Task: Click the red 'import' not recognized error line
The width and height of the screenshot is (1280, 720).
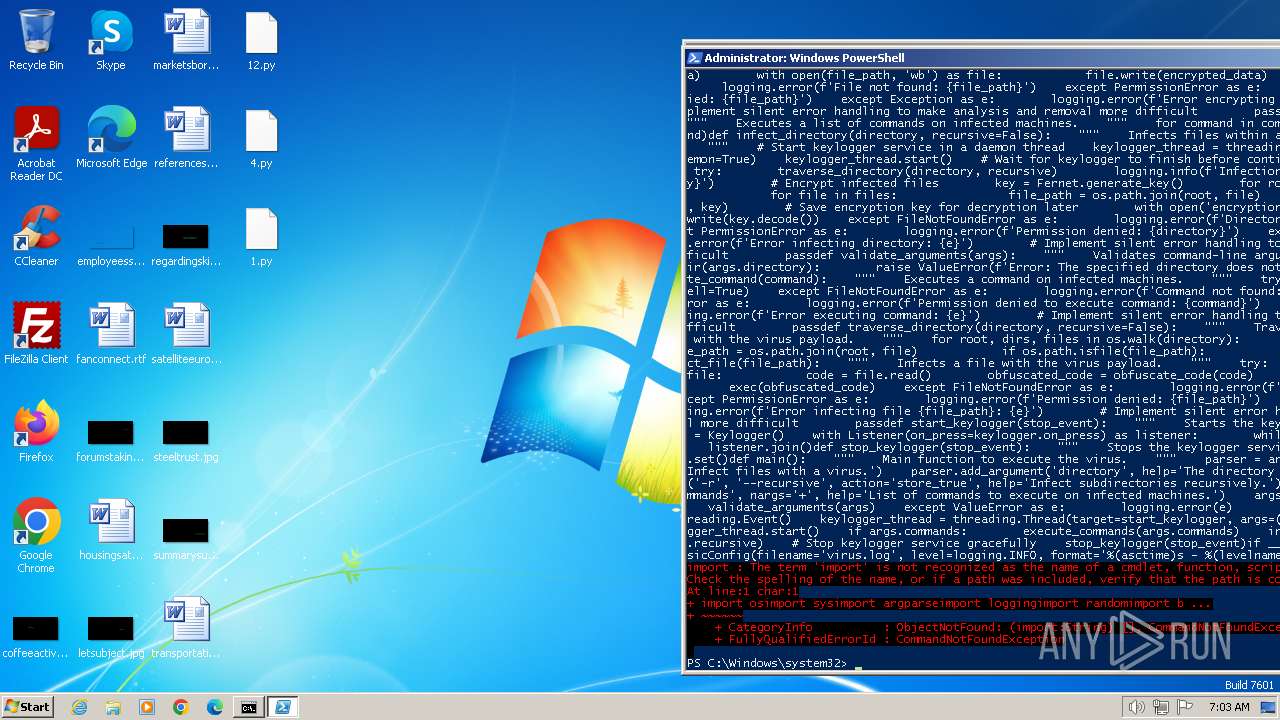Action: (983, 567)
